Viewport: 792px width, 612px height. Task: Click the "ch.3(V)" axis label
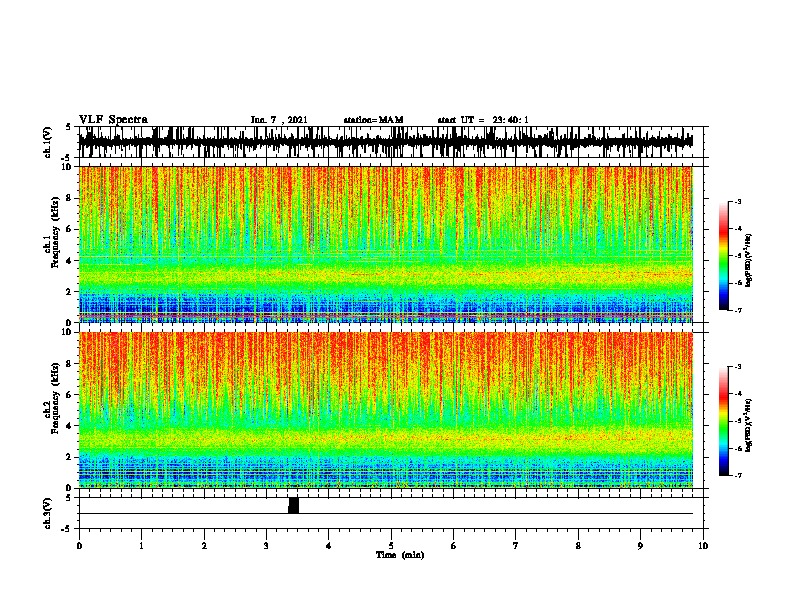(x=48, y=513)
